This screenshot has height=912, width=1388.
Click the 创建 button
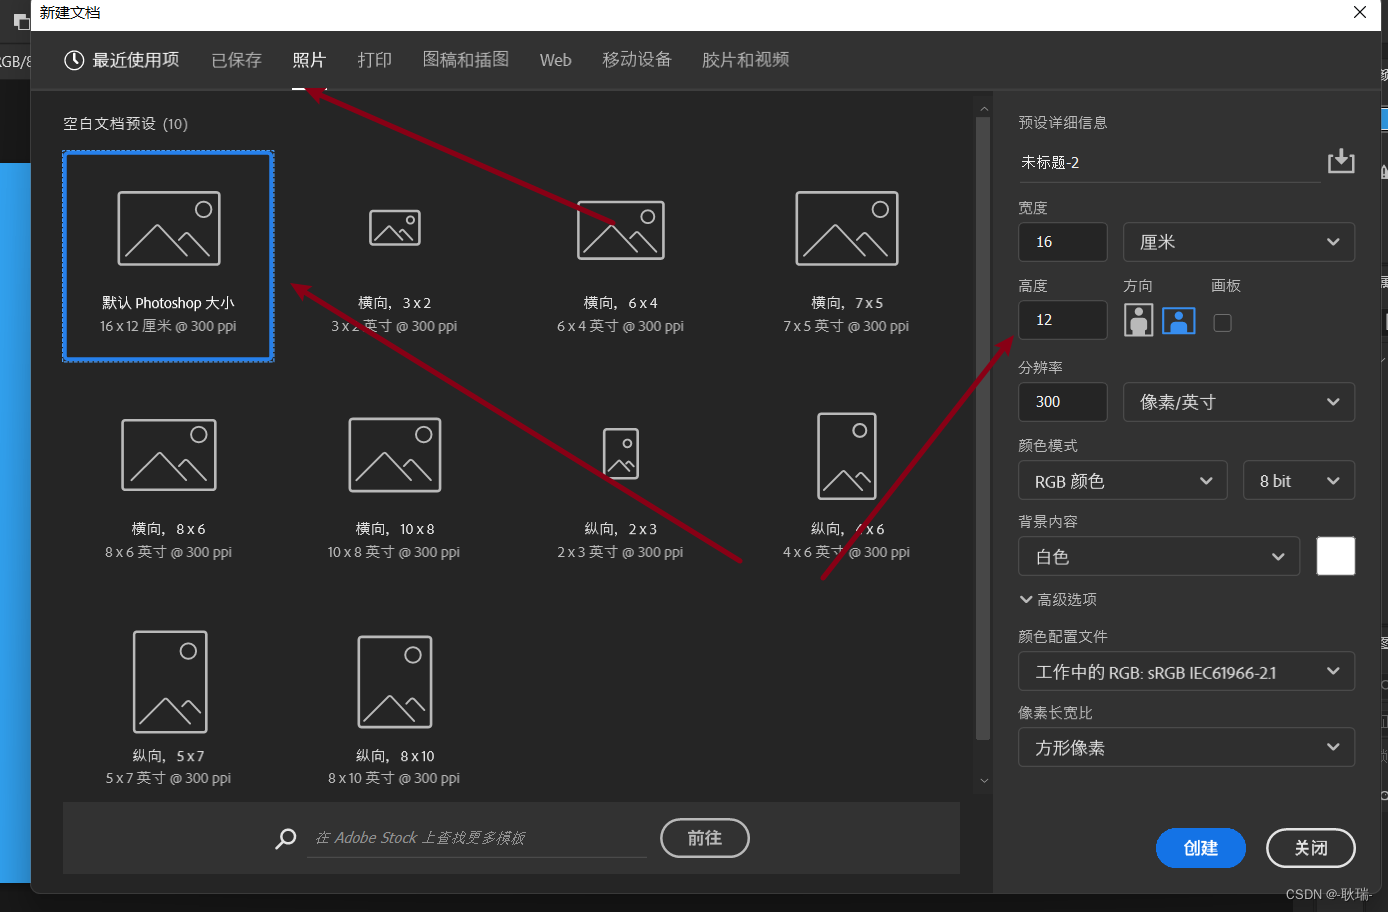coord(1200,848)
